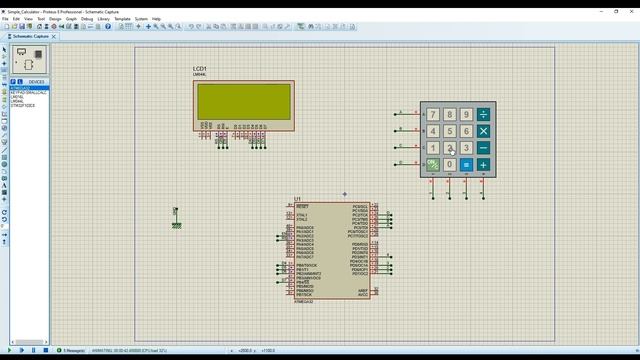
Task: Click the Y-Mirror flip icon
Action: coord(4,242)
